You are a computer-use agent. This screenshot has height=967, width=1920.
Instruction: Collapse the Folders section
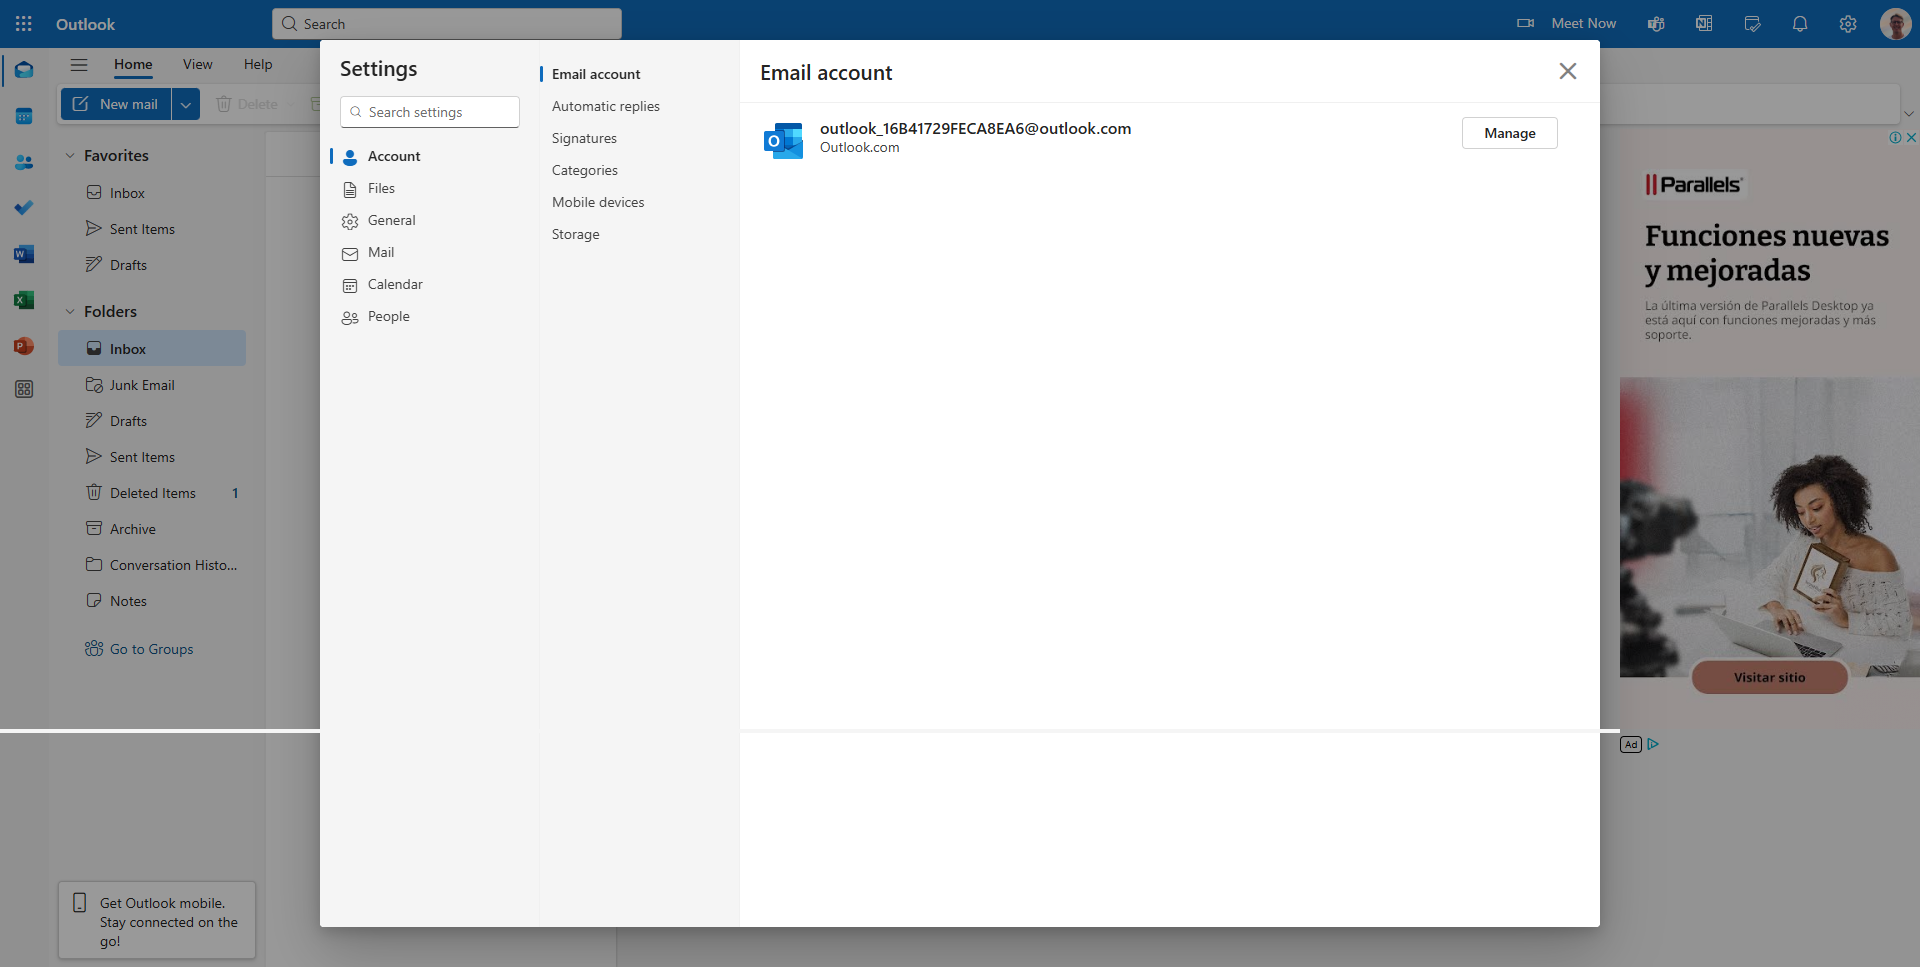click(x=70, y=312)
